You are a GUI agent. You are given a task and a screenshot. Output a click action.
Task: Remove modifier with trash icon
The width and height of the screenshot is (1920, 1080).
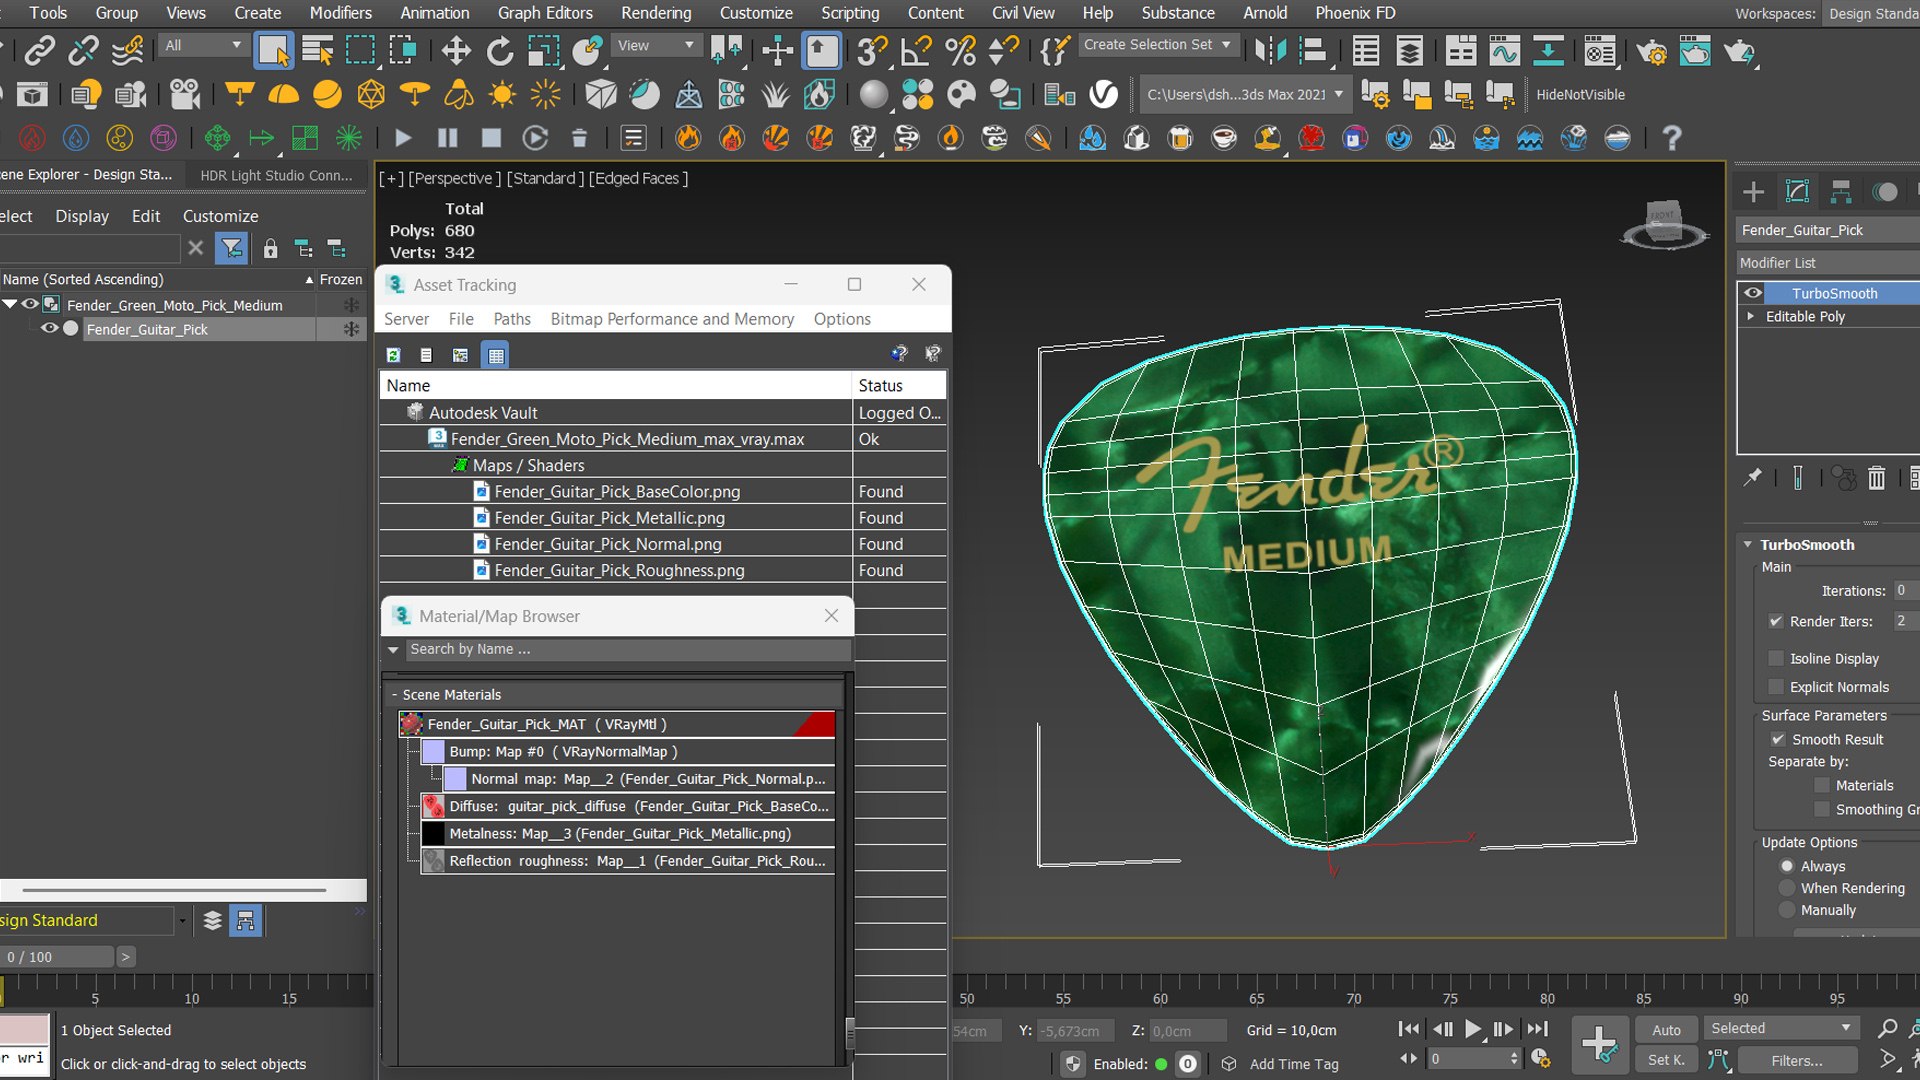[x=1877, y=478]
